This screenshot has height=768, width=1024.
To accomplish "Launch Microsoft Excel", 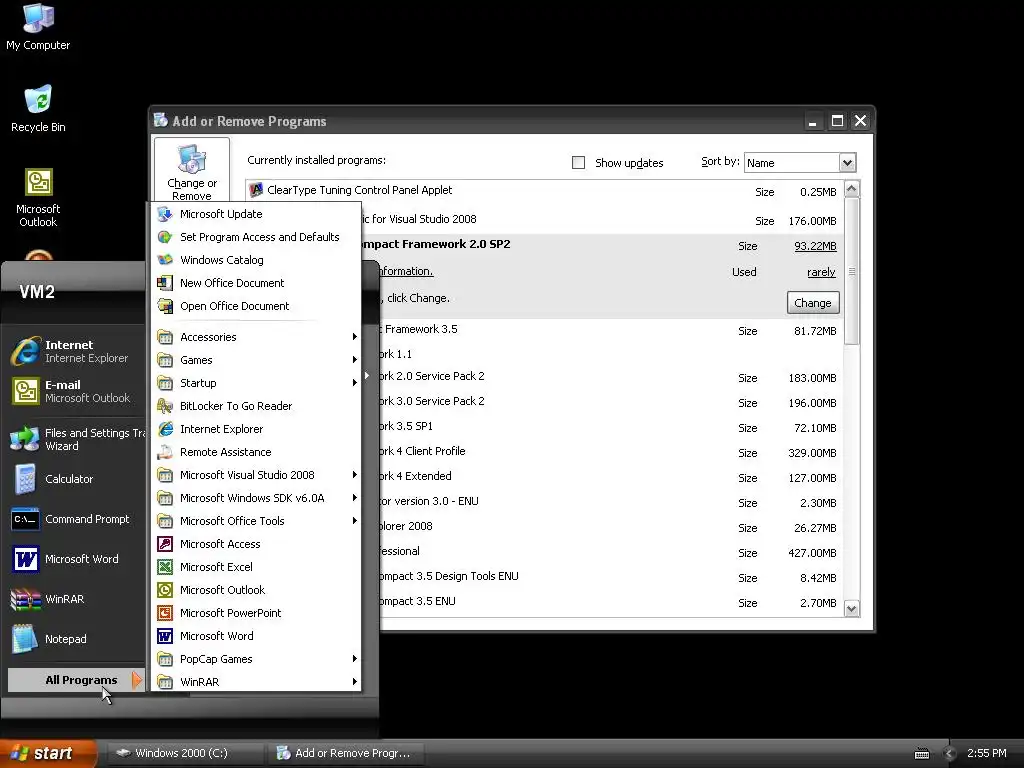I will coord(255,567).
